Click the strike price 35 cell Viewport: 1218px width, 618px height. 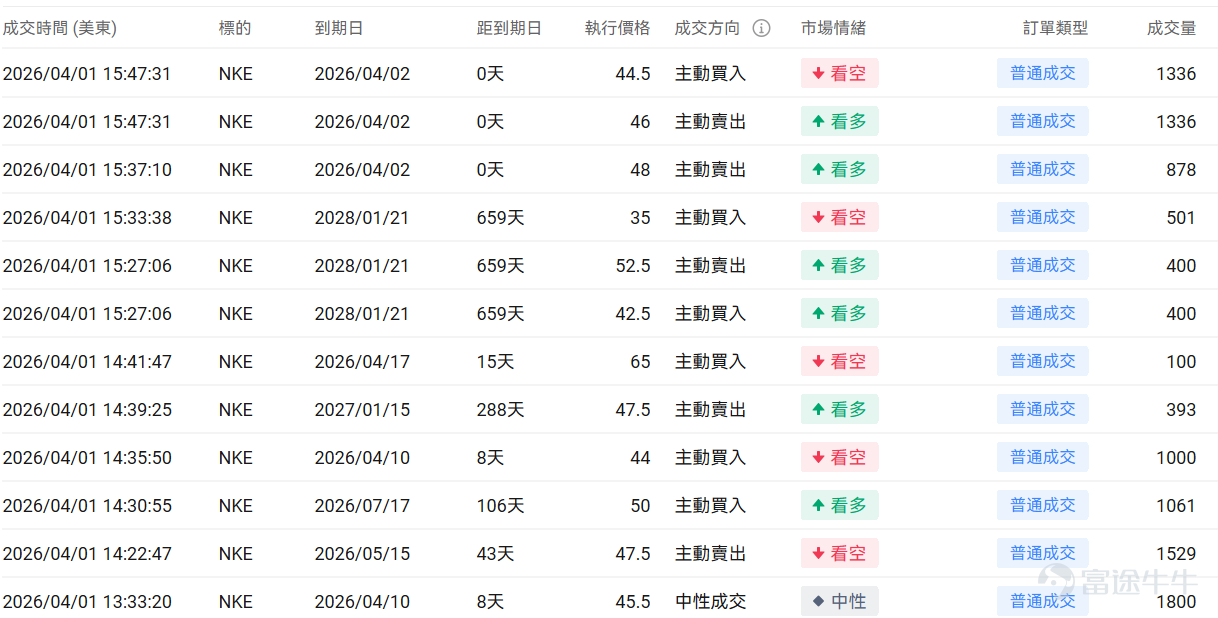[640, 218]
